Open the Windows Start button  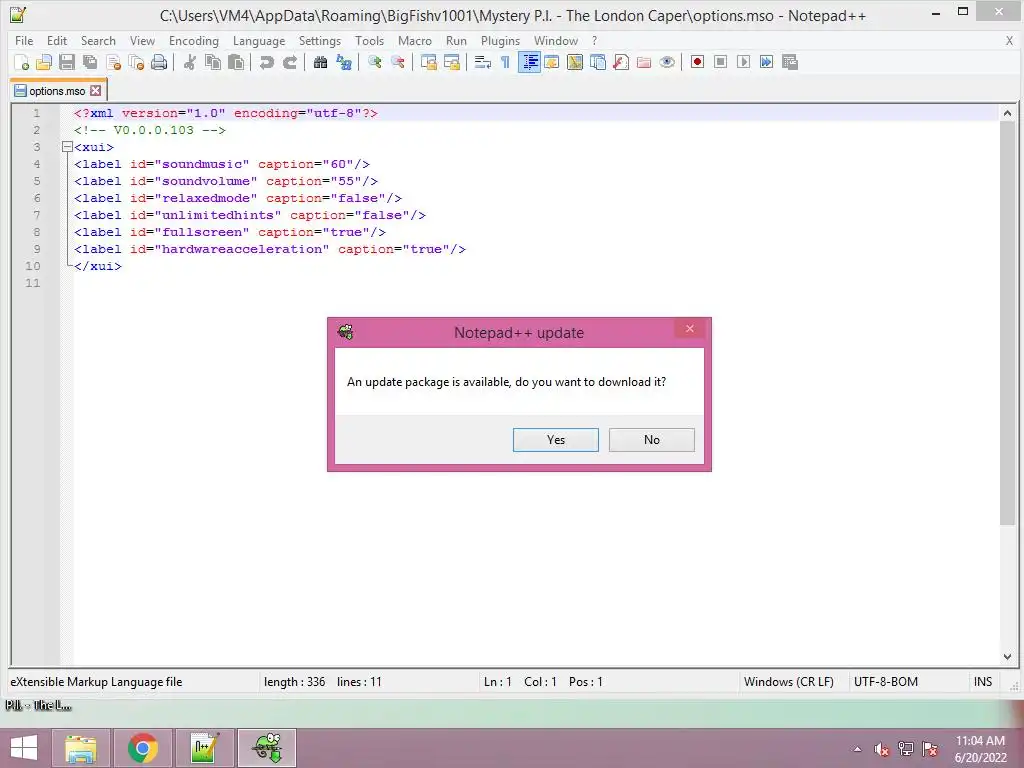pos(24,748)
